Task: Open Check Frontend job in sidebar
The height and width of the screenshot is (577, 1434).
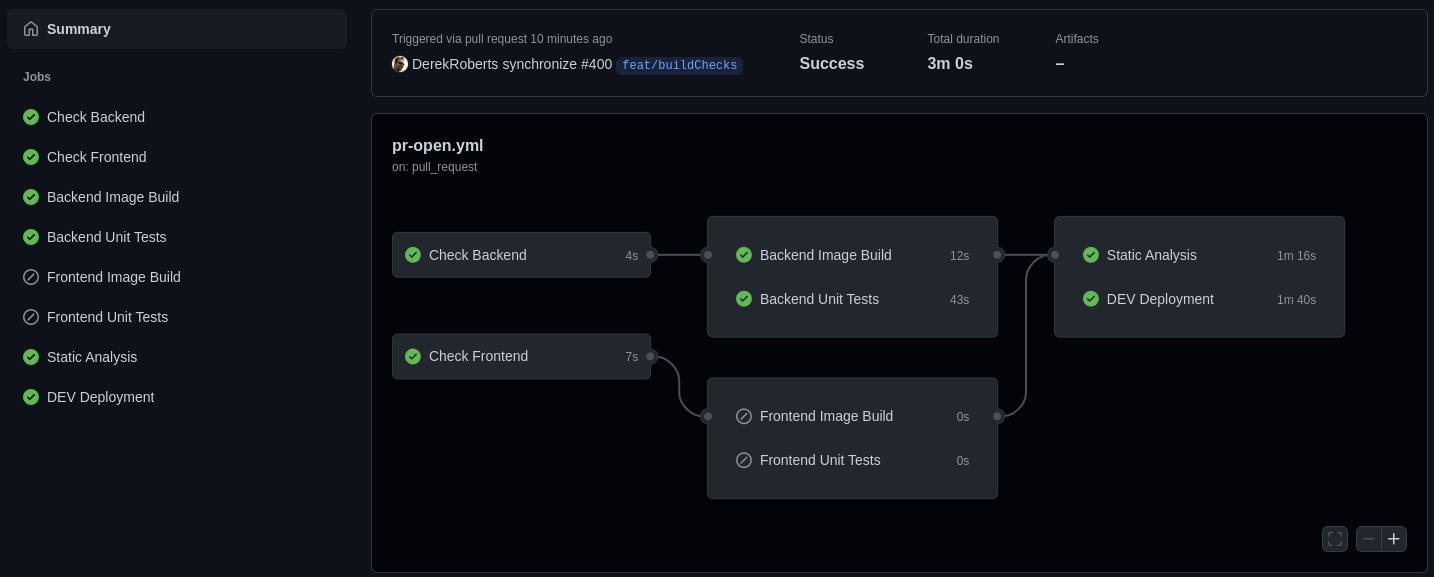Action: pos(96,157)
